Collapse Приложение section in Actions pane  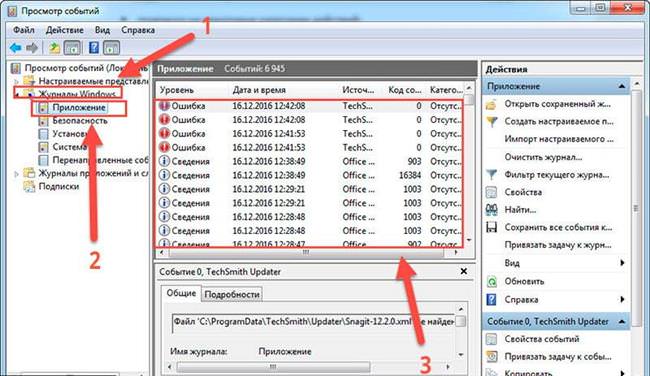point(622,87)
